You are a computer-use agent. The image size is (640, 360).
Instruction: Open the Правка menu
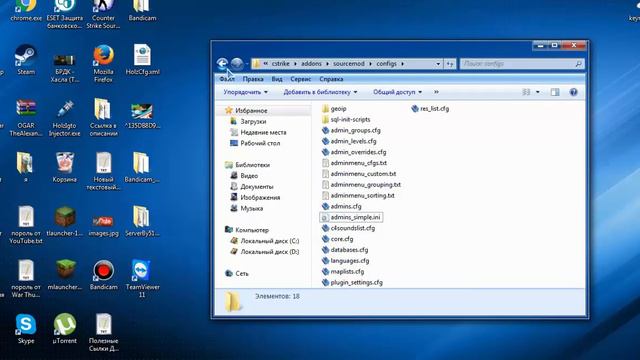coord(253,79)
